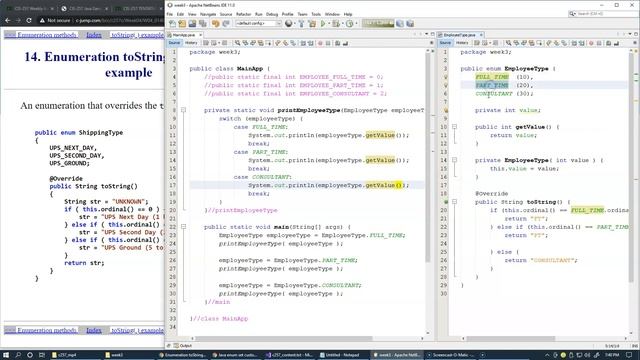
Task: Switch MainApp.java editor to Source view
Action: point(174,43)
